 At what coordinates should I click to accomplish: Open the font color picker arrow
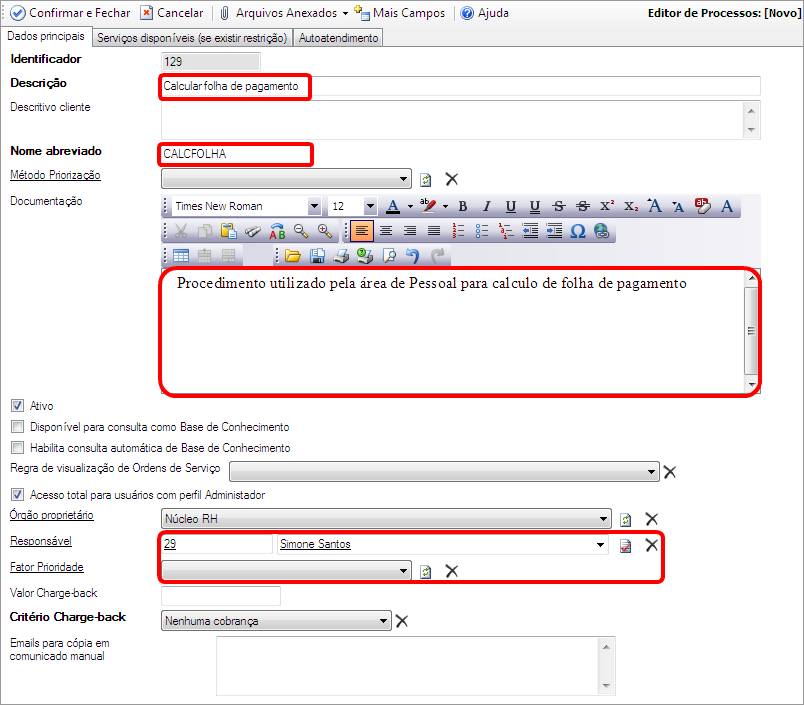click(x=410, y=206)
